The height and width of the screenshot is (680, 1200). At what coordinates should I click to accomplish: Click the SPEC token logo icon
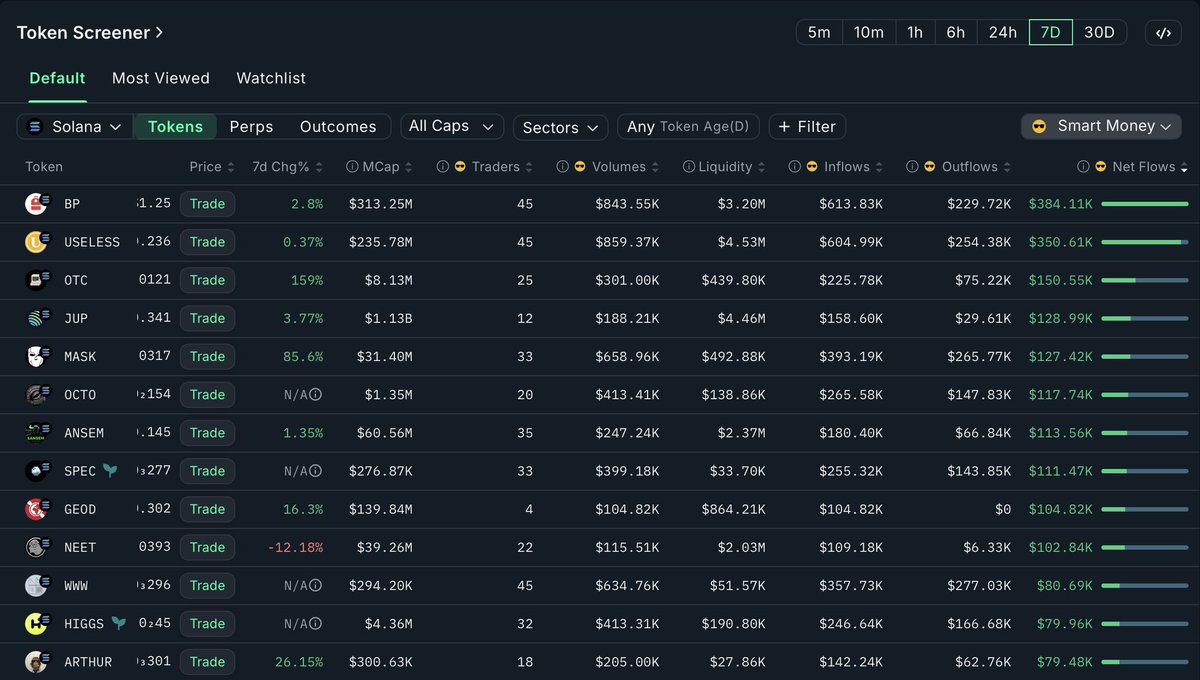click(x=37, y=471)
